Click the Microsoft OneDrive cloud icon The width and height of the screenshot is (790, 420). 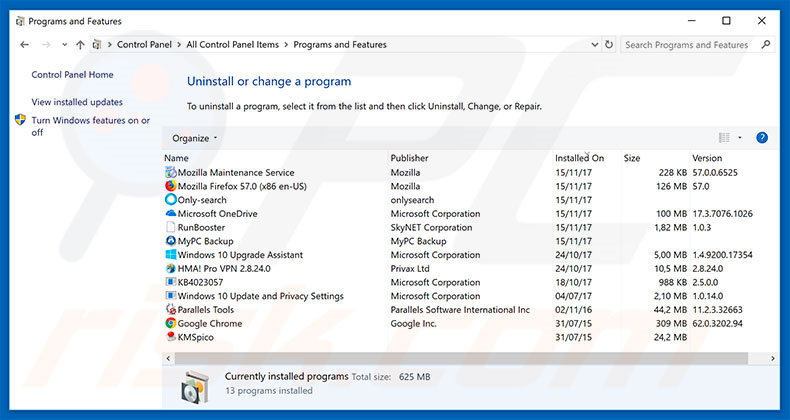tap(170, 214)
